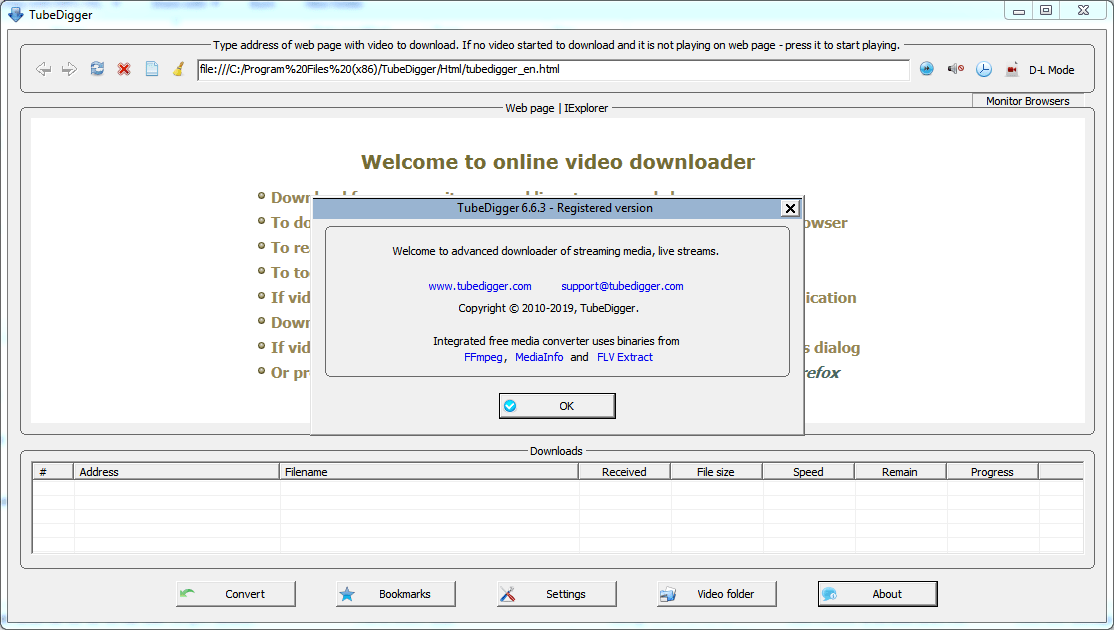Screen dimensions: 1114x630
Task: Click the back navigation arrow icon
Action: click(x=43, y=69)
